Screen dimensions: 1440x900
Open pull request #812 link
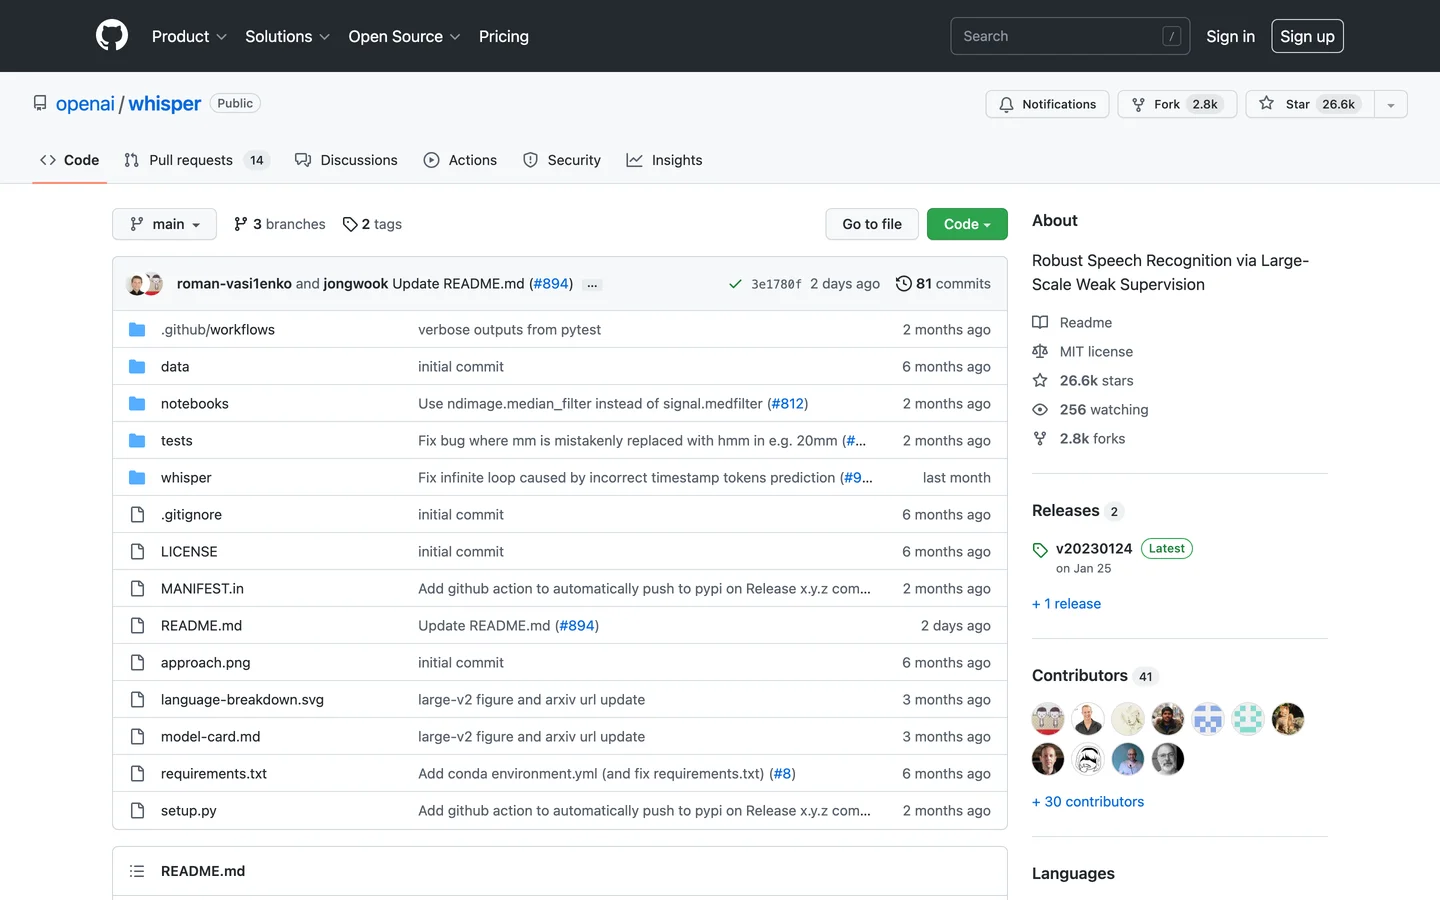[788, 403]
